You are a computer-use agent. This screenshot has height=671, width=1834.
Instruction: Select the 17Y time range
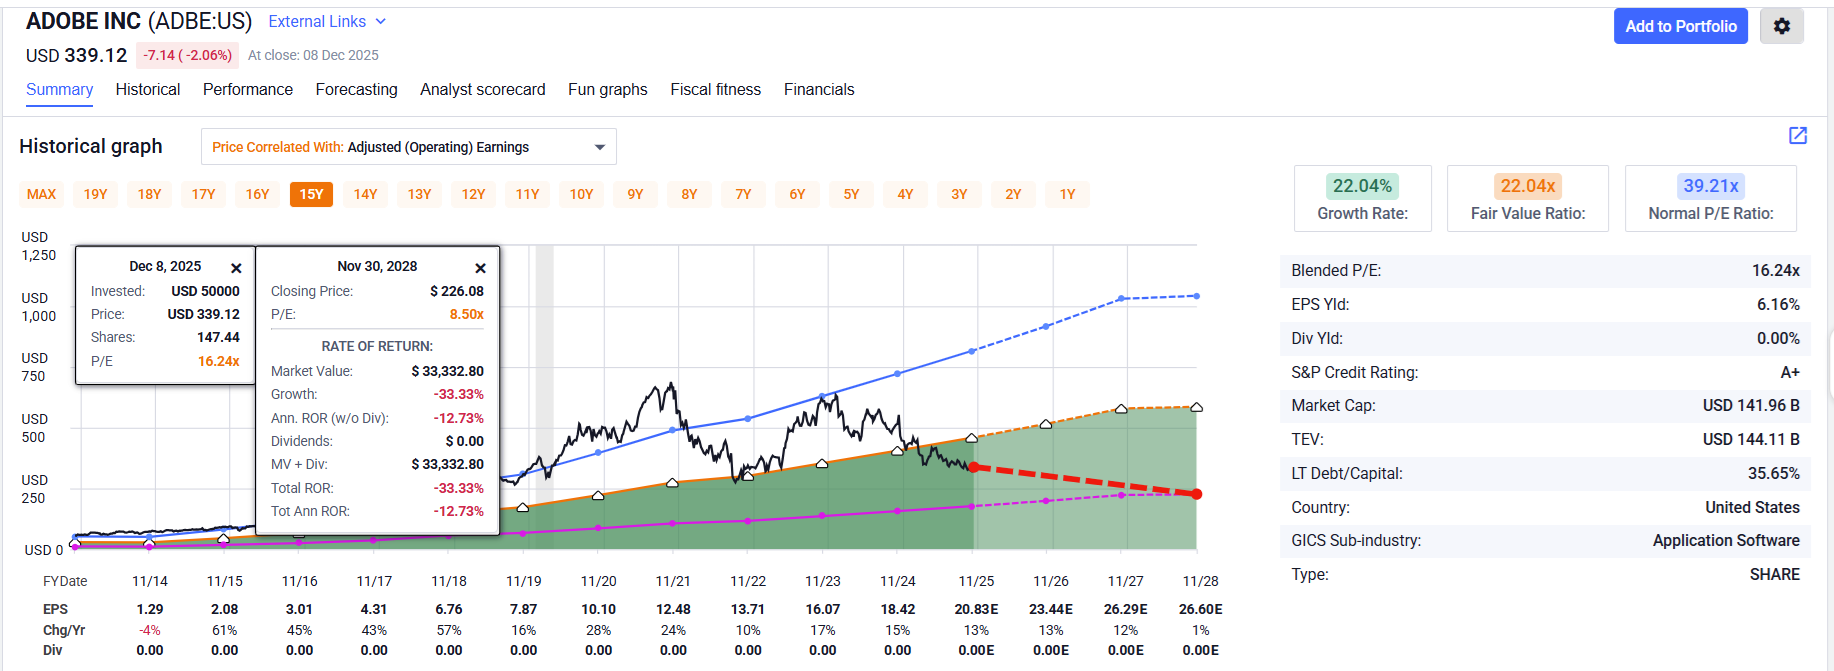[x=204, y=194]
